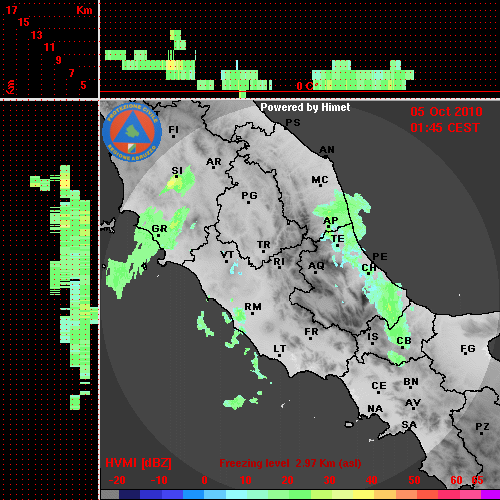Click the RI city label
500x500 pixels.
[x=279, y=262]
